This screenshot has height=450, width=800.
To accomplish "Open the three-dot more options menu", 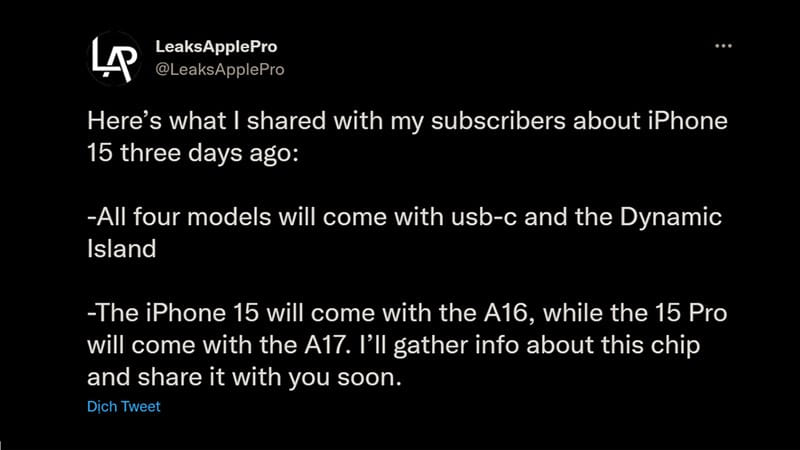I will click(x=723, y=46).
